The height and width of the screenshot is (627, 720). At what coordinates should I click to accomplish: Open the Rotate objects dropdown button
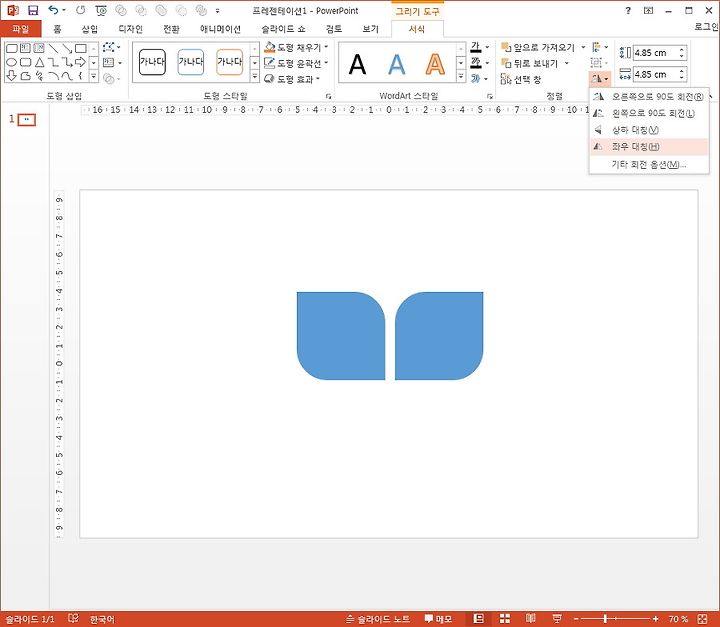pyautogui.click(x=600, y=79)
